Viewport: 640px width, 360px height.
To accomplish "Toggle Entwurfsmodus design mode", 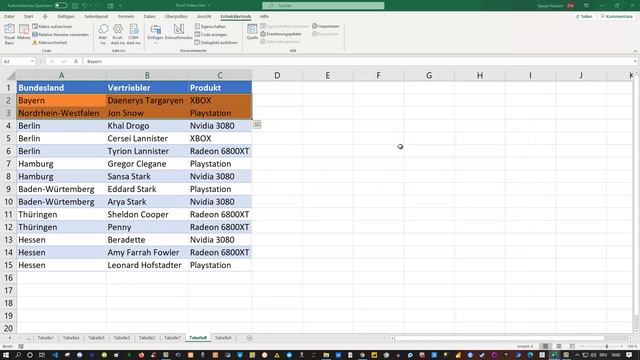I will (179, 32).
